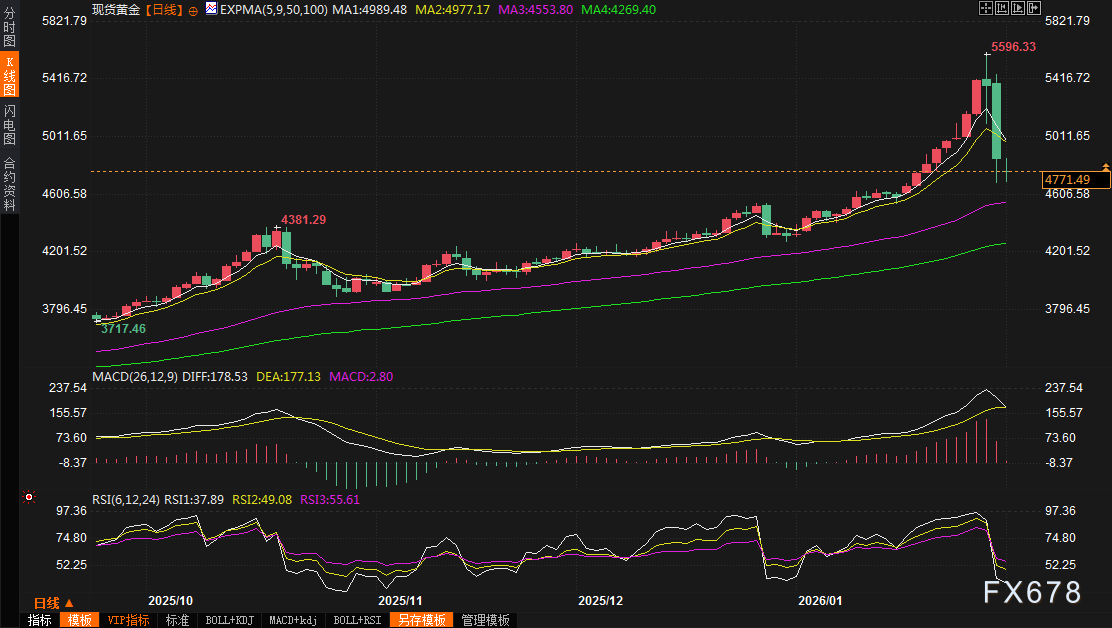Click the orange bell marker at right axis

coord(1105,165)
